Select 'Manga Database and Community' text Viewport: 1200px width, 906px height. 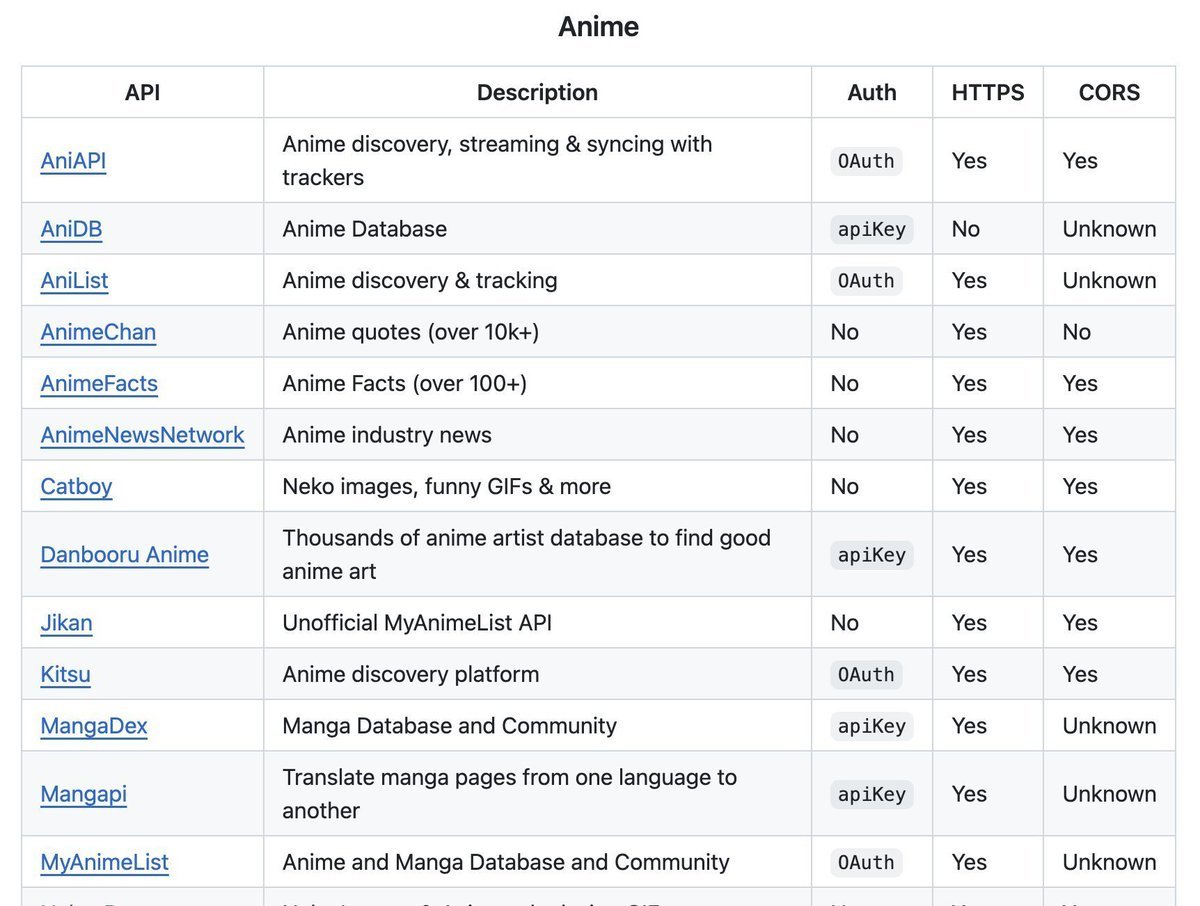pos(449,726)
